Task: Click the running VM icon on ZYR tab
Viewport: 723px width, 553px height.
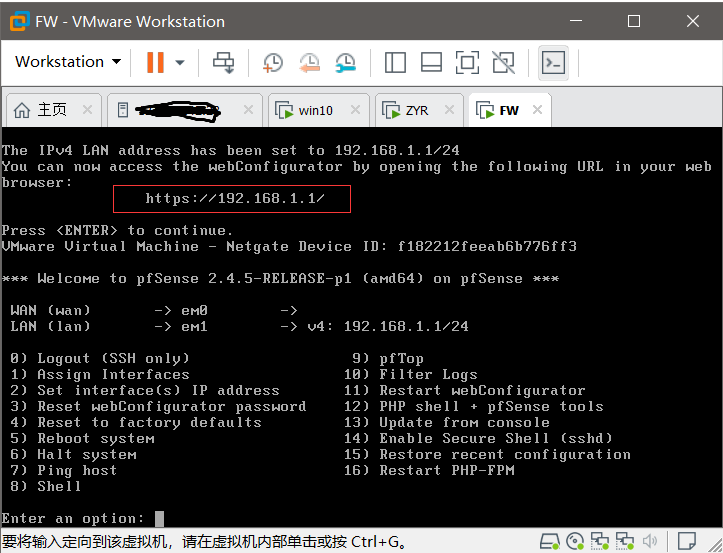Action: pos(391,111)
